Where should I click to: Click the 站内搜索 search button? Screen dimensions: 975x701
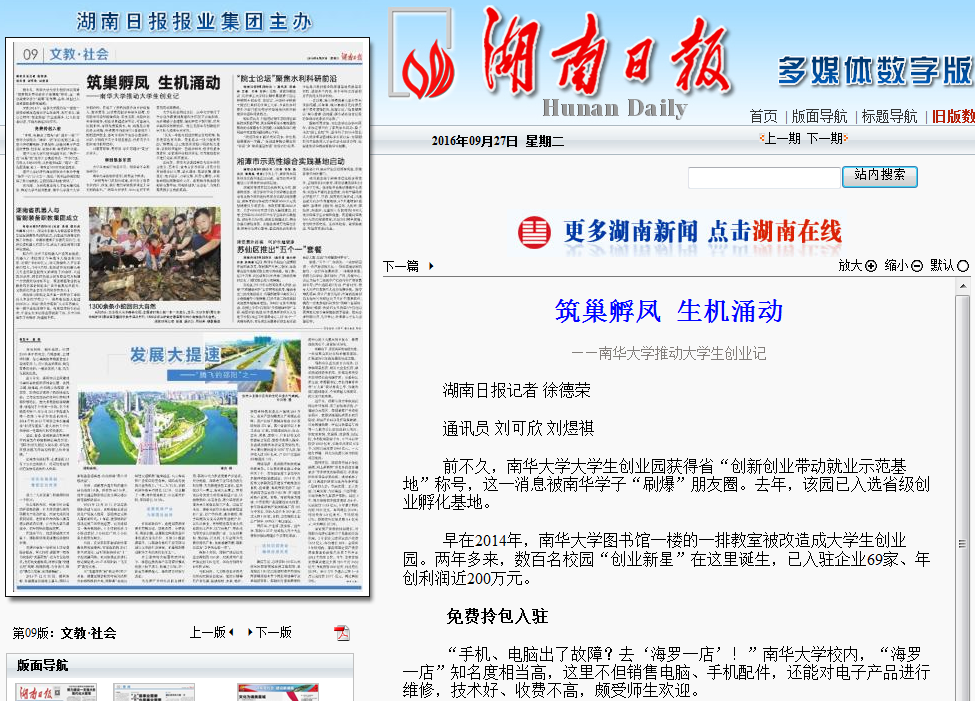[x=879, y=175]
